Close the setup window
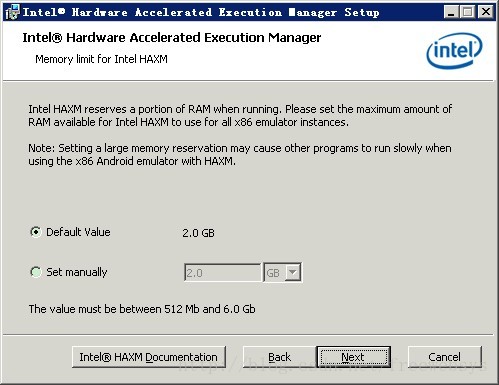Viewport: 499px width, 385px height. pos(486,12)
